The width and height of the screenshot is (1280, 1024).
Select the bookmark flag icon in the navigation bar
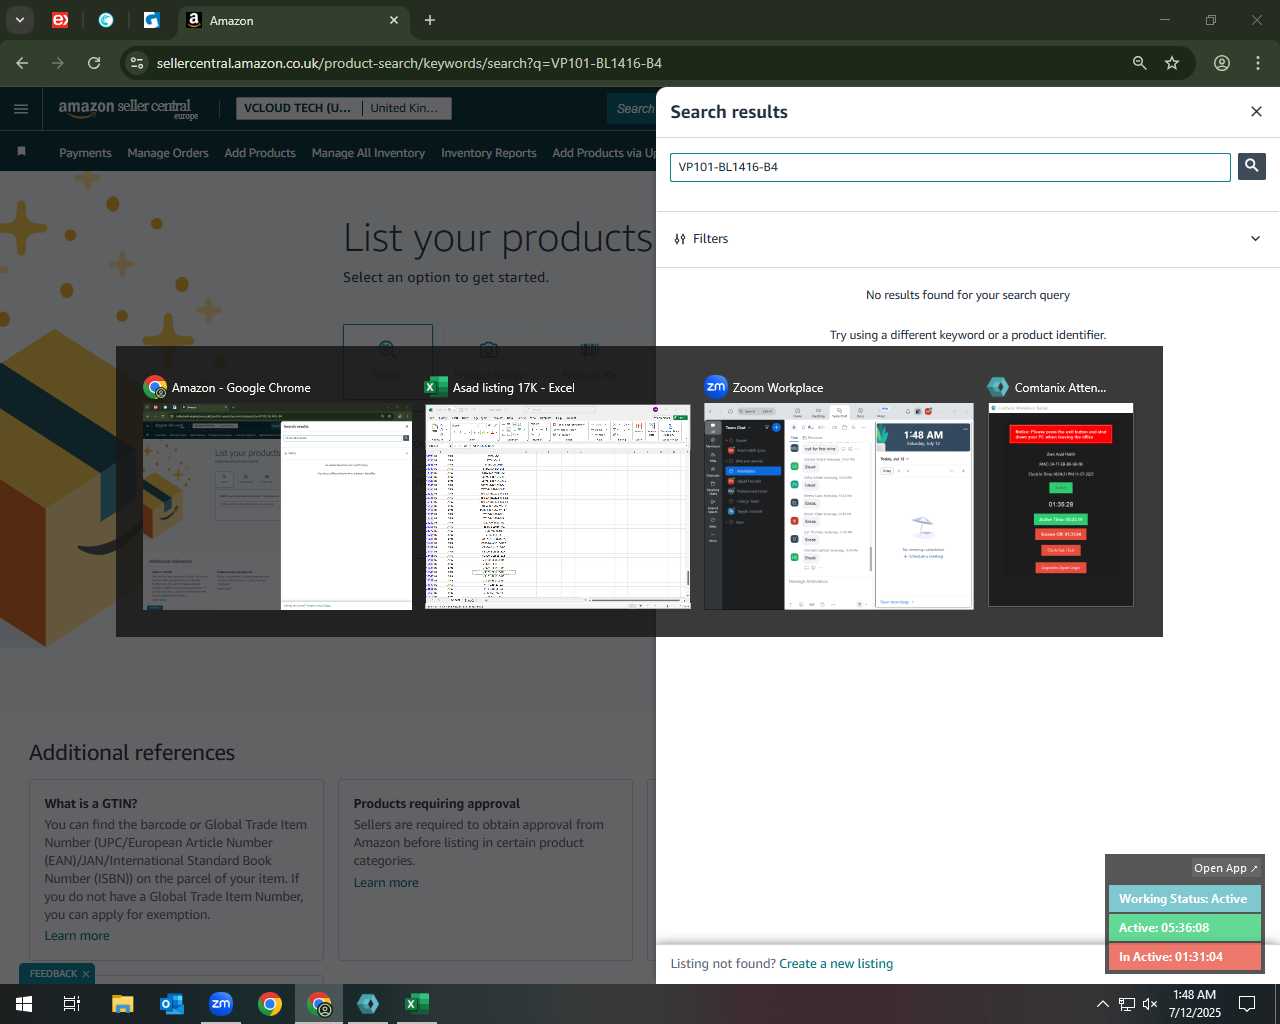coord(21,152)
